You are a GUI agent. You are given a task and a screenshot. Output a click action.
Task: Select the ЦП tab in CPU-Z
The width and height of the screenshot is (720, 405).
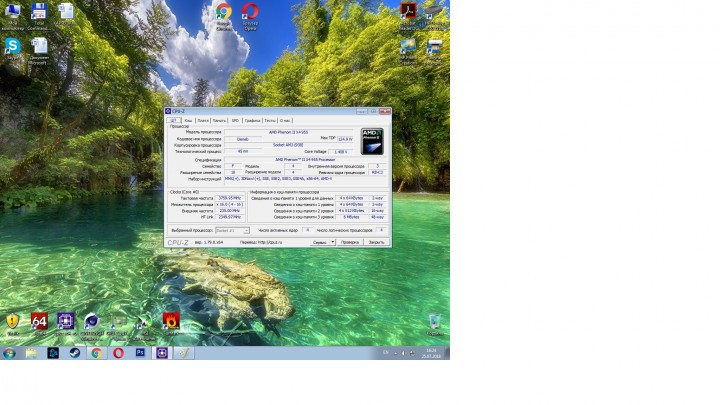pyautogui.click(x=174, y=120)
